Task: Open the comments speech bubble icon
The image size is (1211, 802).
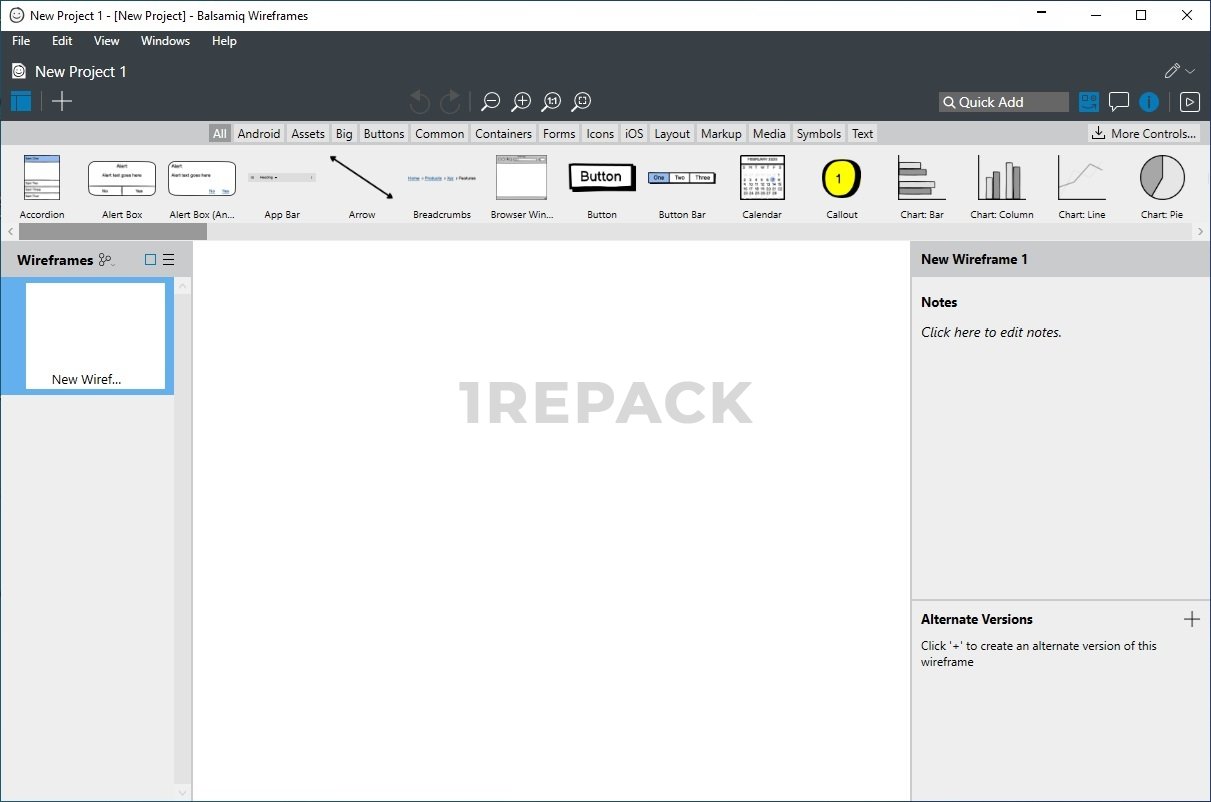Action: click(x=1119, y=102)
